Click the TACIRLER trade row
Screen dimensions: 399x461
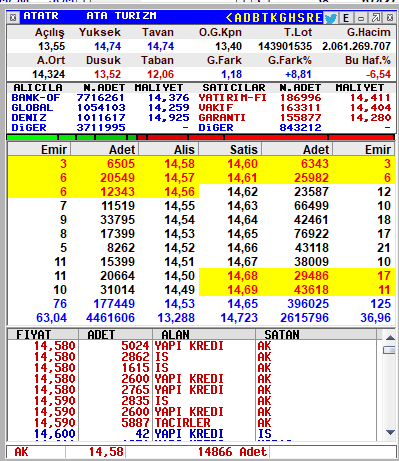pos(192,423)
